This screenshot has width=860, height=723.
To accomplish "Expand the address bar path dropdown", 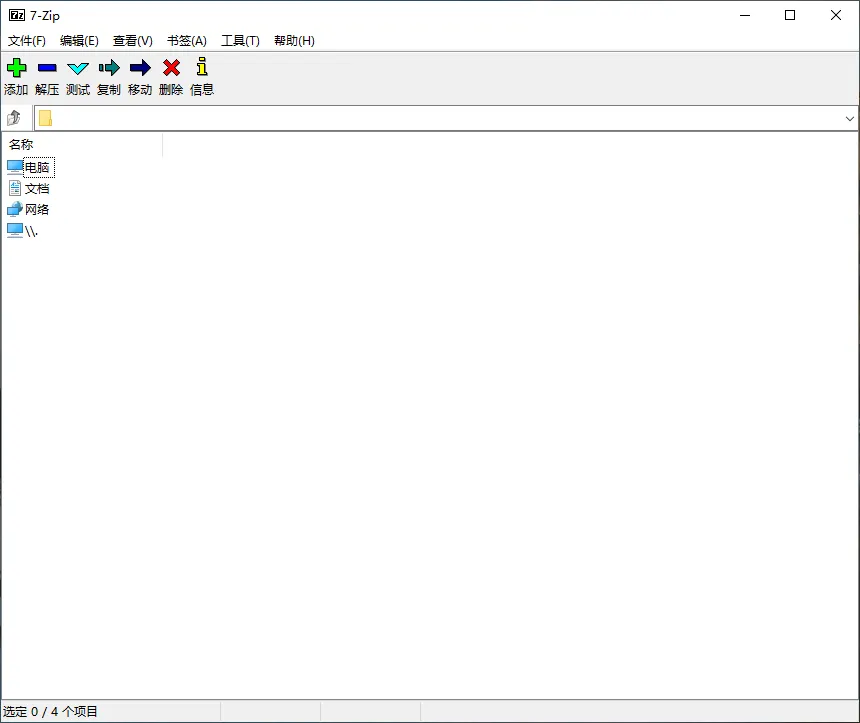I will 850,118.
